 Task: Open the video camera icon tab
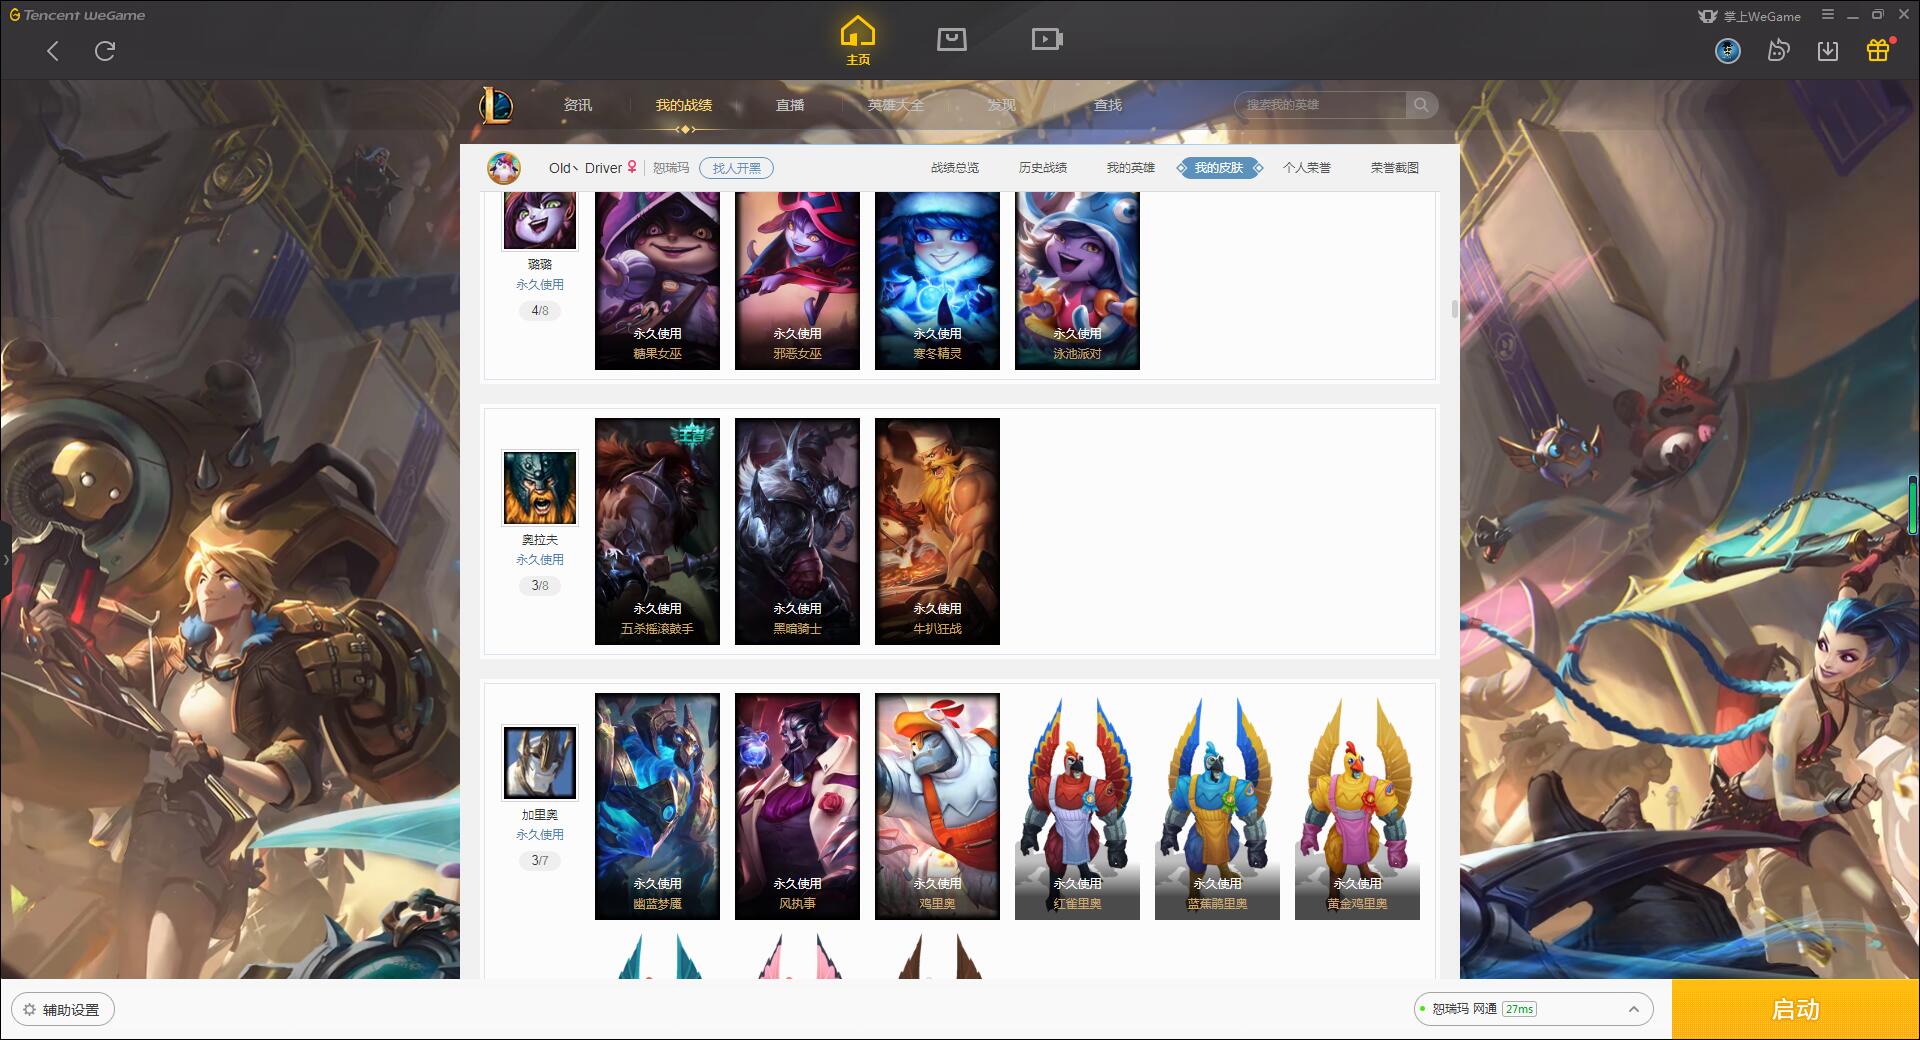click(1047, 39)
